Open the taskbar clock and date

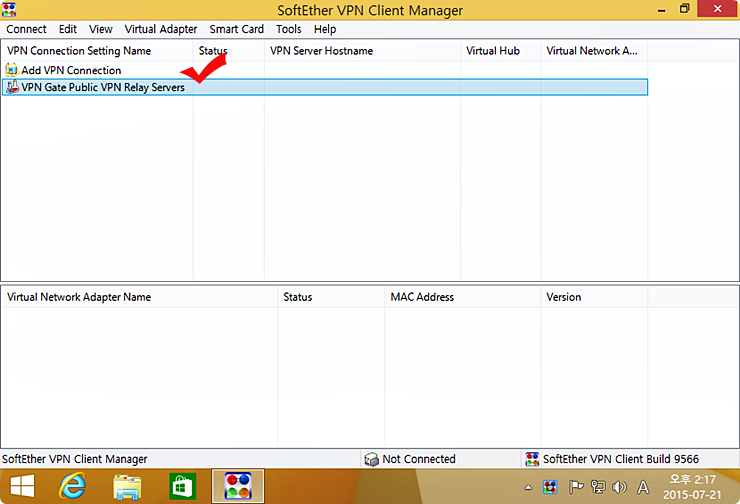pos(692,487)
